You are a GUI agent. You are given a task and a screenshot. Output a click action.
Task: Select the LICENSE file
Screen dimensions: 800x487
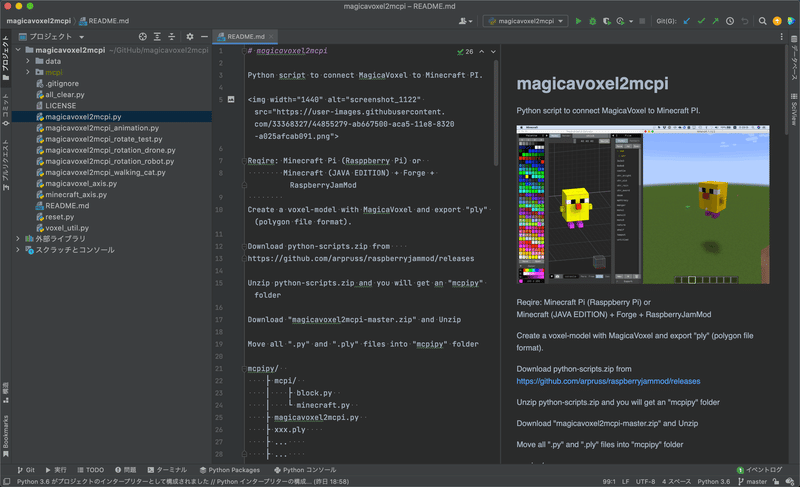coord(60,106)
